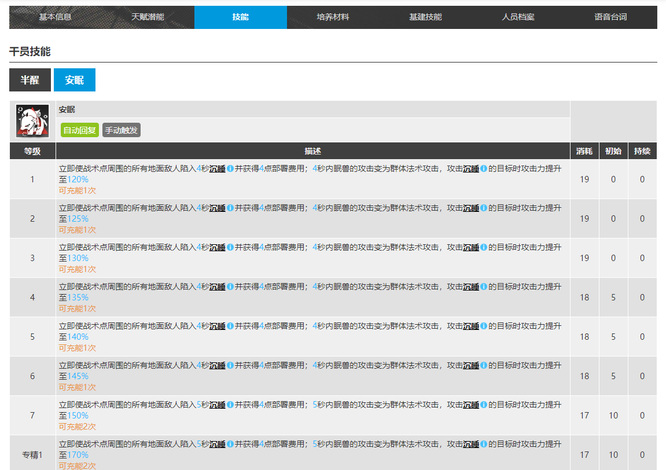
Task: Select the 技能 tab
Action: click(240, 17)
